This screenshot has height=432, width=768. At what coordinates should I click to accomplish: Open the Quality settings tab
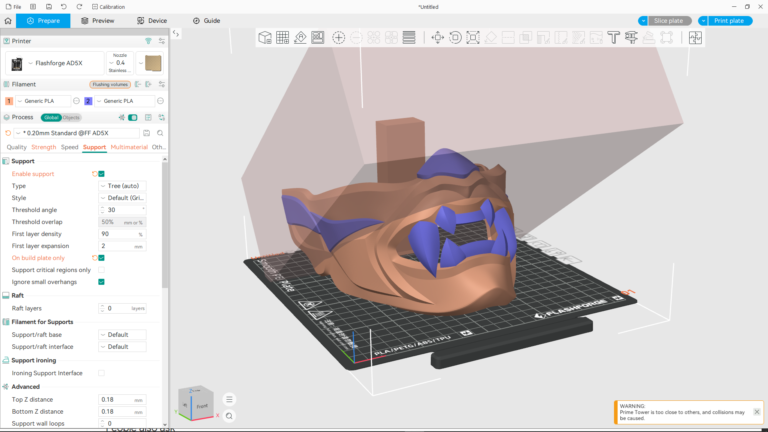(x=16, y=147)
